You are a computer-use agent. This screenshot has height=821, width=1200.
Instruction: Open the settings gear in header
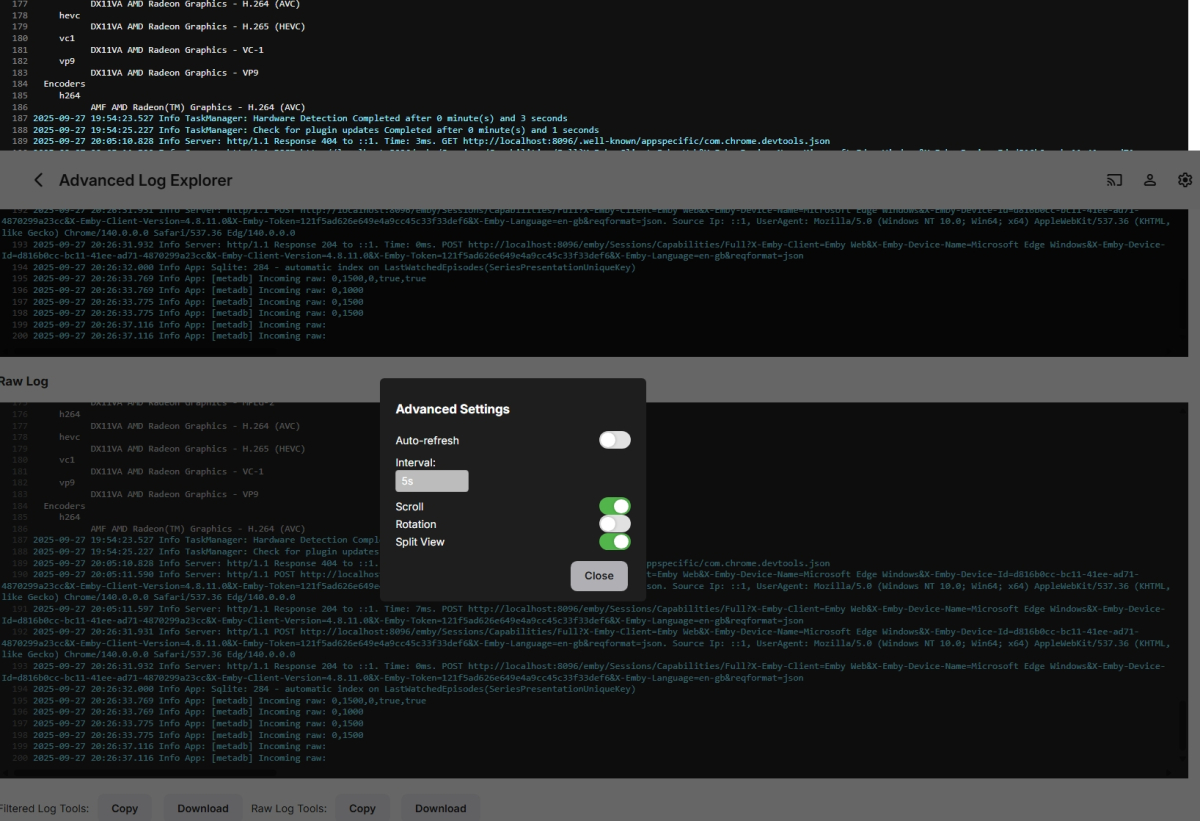pyautogui.click(x=1185, y=180)
